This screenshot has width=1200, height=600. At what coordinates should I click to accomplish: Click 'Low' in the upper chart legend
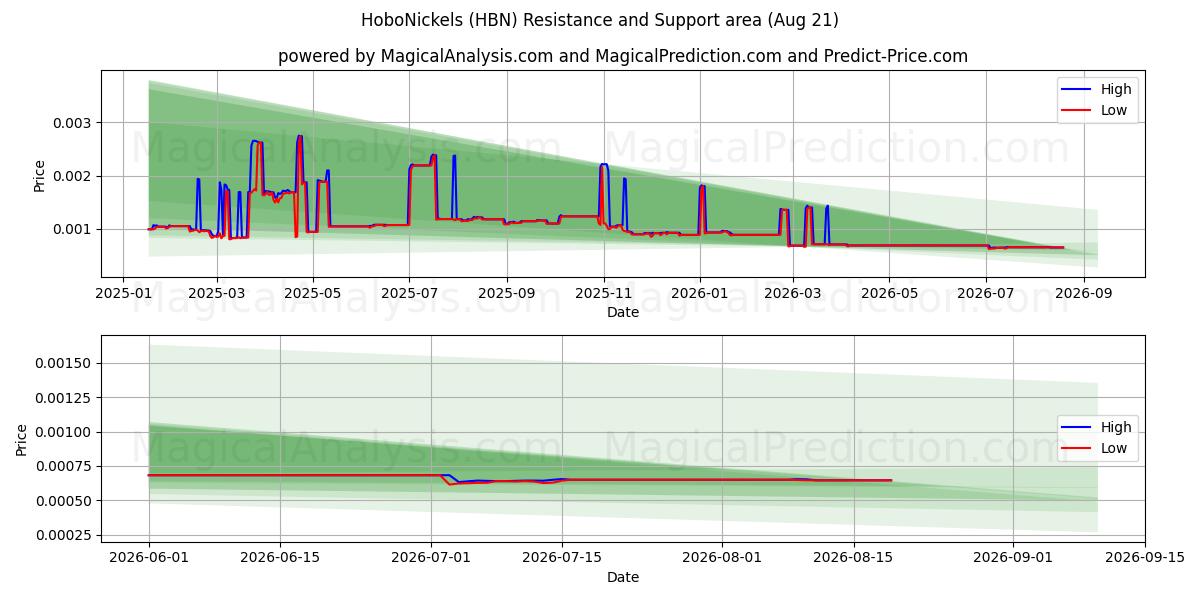coord(1114,110)
